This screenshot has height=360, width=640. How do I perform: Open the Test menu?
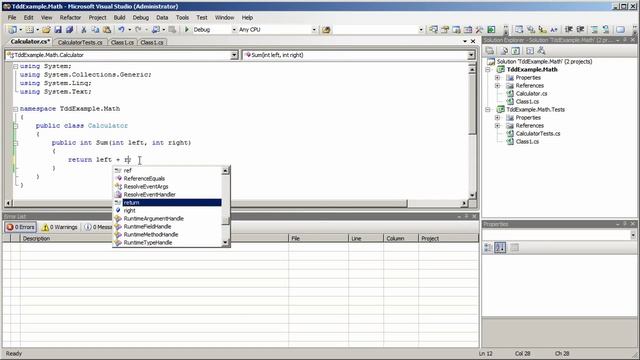click(202, 18)
